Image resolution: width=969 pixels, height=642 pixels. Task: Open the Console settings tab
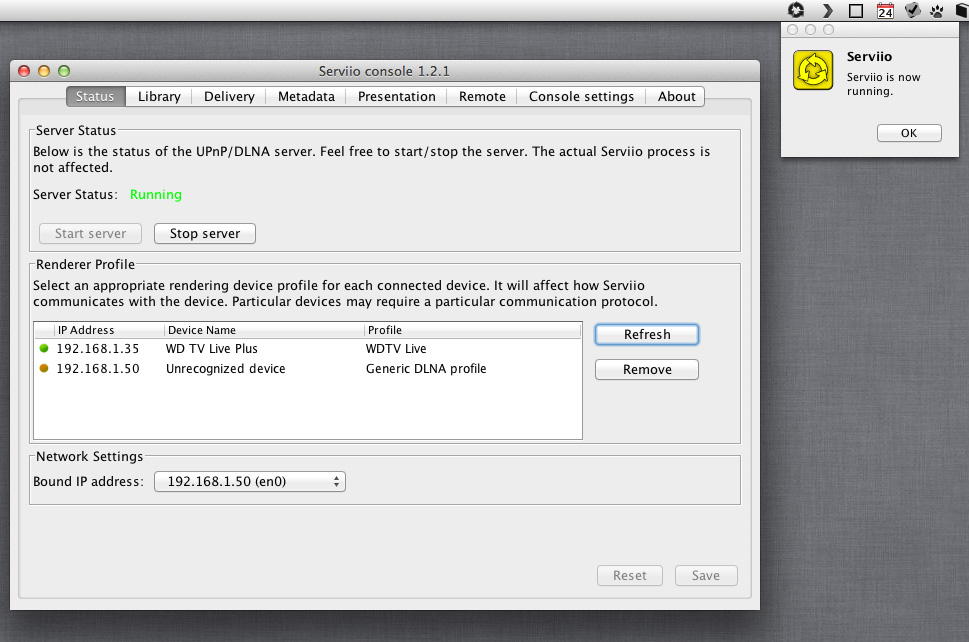(x=581, y=96)
